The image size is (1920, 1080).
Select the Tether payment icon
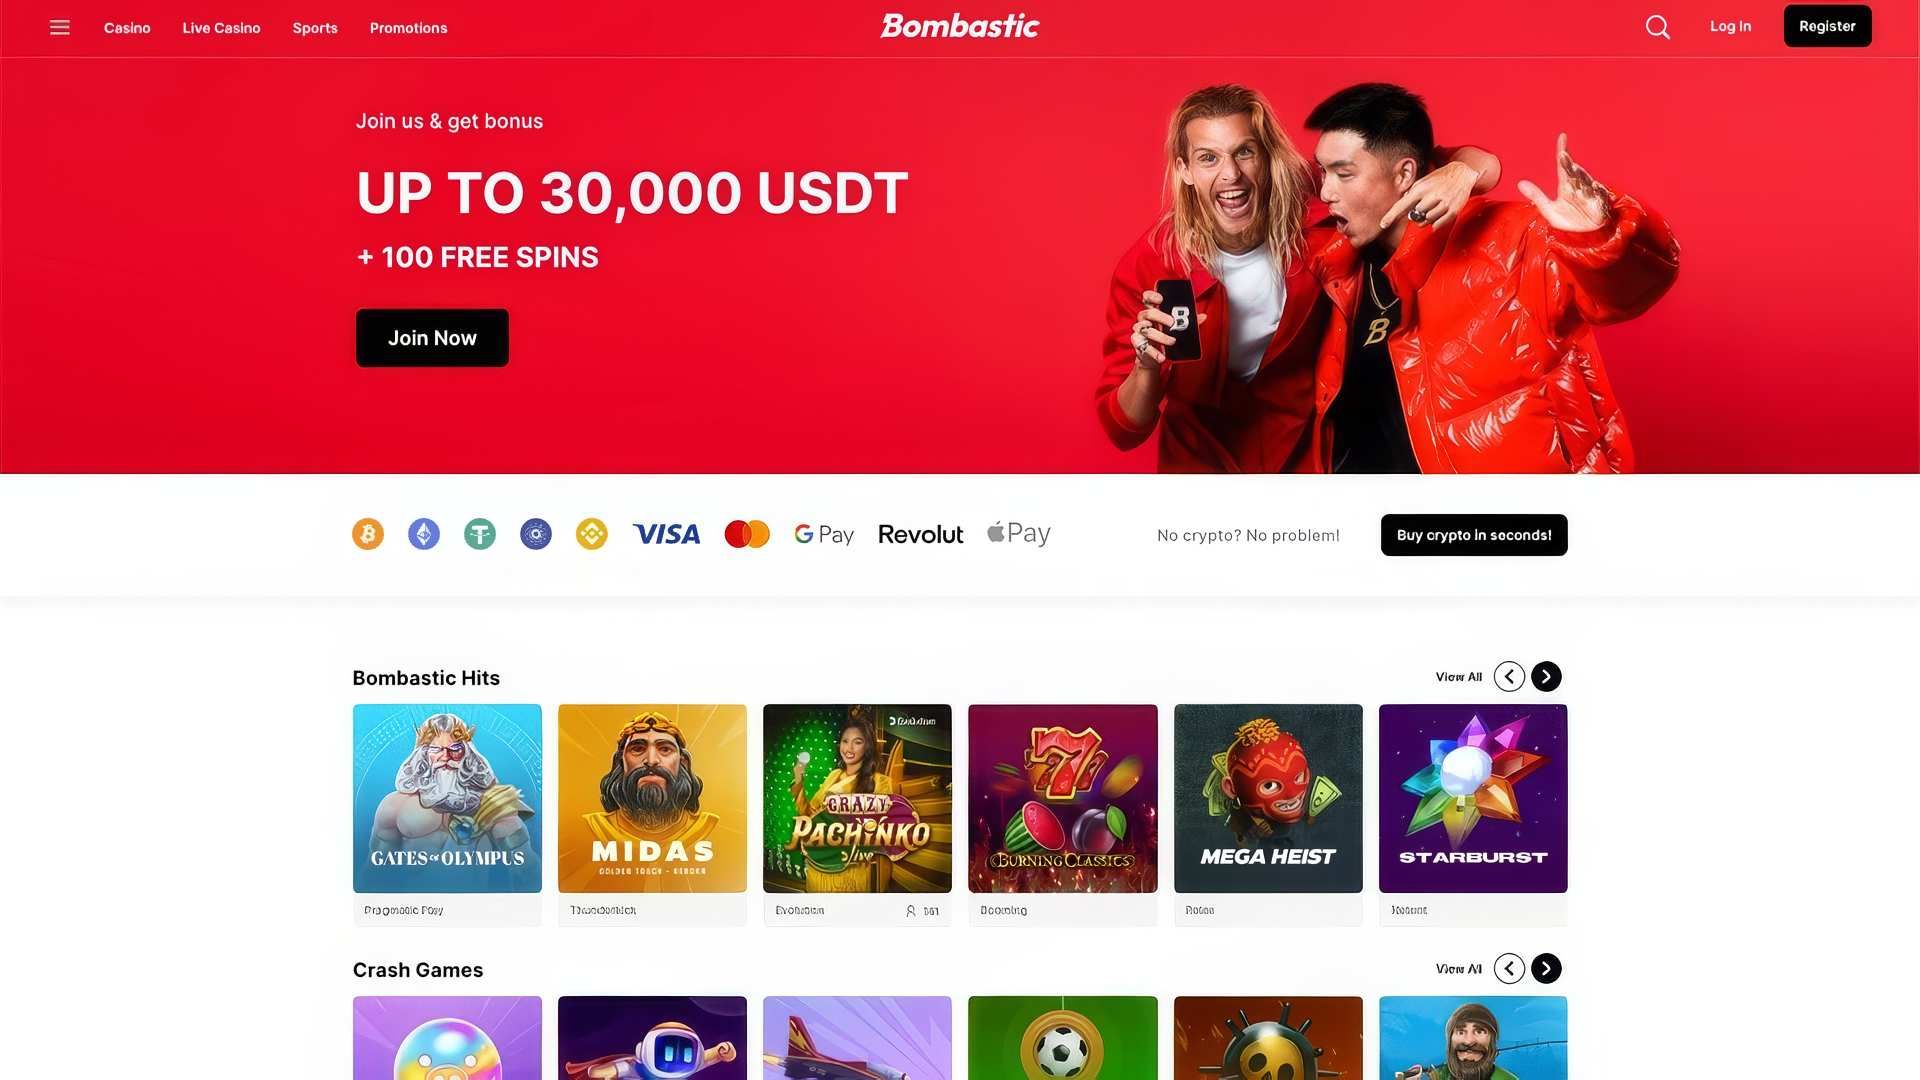point(480,534)
